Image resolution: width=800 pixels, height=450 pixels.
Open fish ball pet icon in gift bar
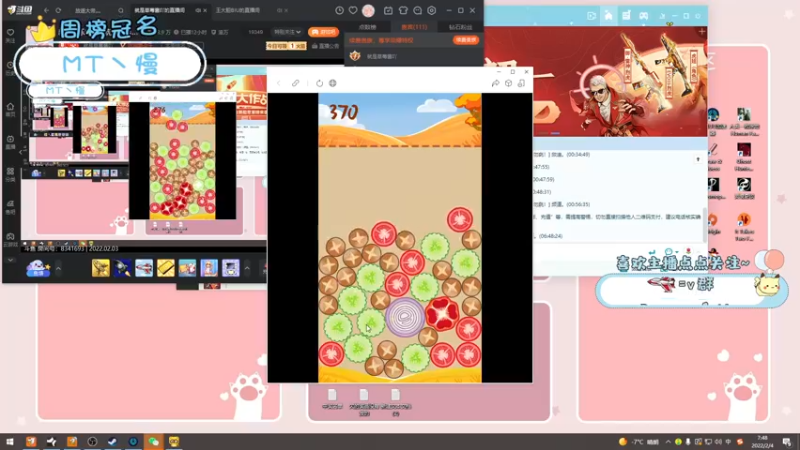tap(38, 268)
